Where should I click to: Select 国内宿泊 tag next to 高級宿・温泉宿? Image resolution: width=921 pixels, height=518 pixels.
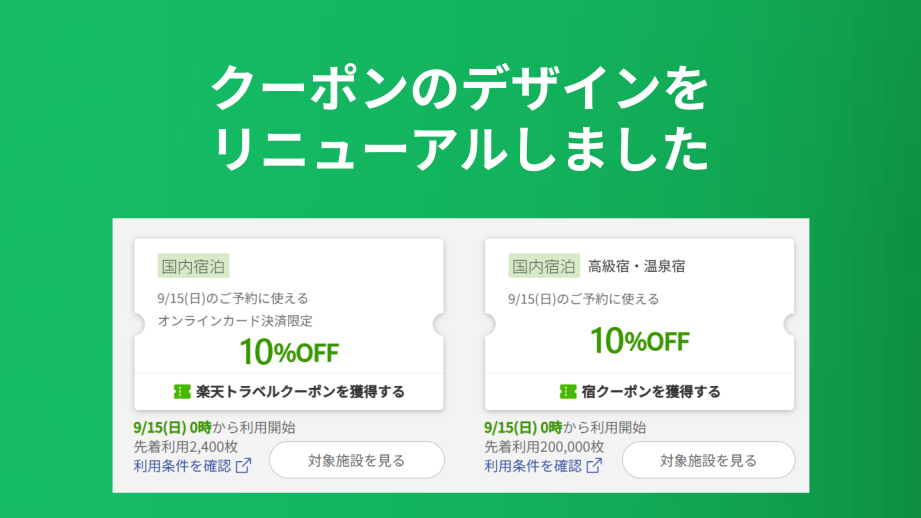(x=544, y=266)
